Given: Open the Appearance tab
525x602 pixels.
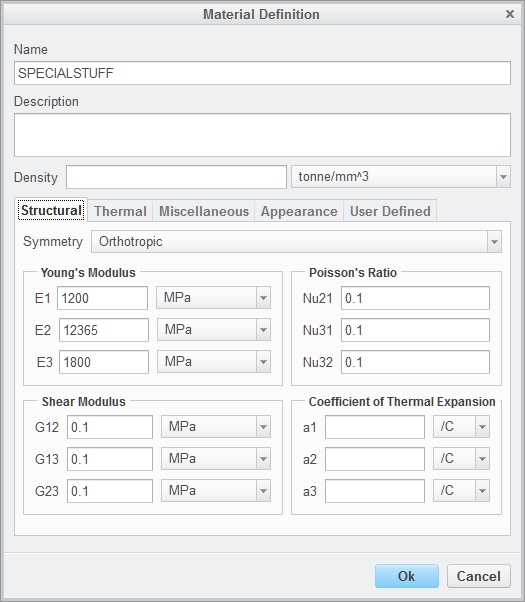Looking at the screenshot, I should pyautogui.click(x=299, y=211).
